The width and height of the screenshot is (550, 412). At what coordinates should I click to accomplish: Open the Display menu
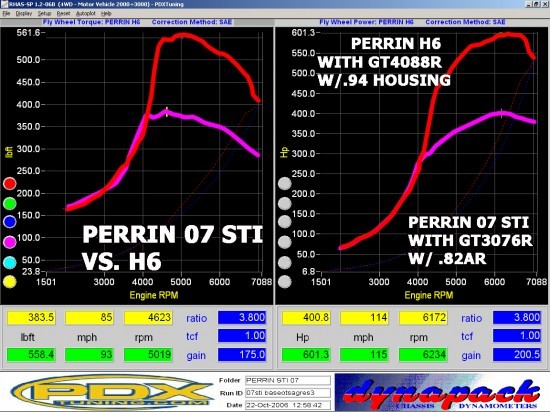[x=24, y=13]
